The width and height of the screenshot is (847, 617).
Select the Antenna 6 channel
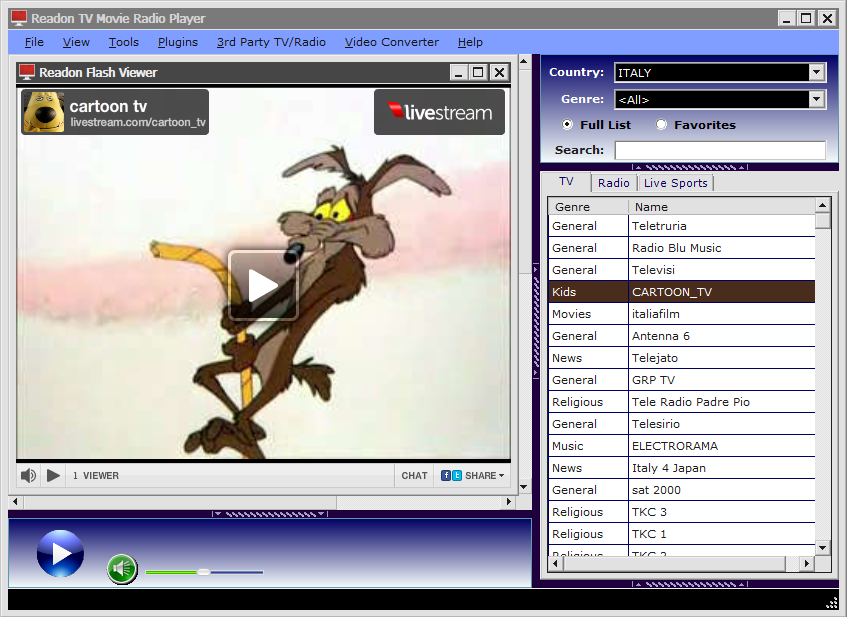(x=682, y=336)
